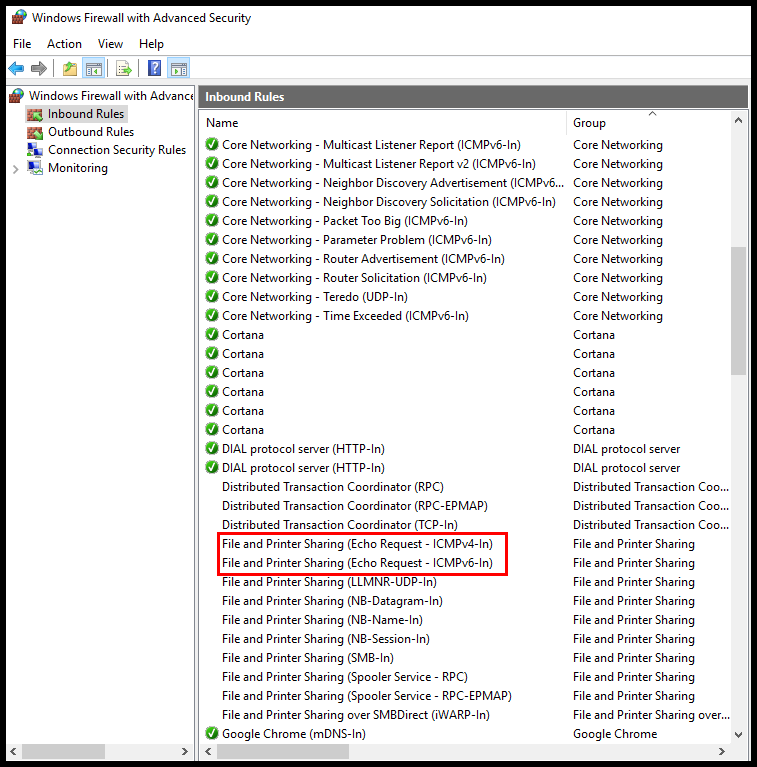Toggle the Show/Hide Action Pane icon
The image size is (757, 767).
tap(178, 68)
